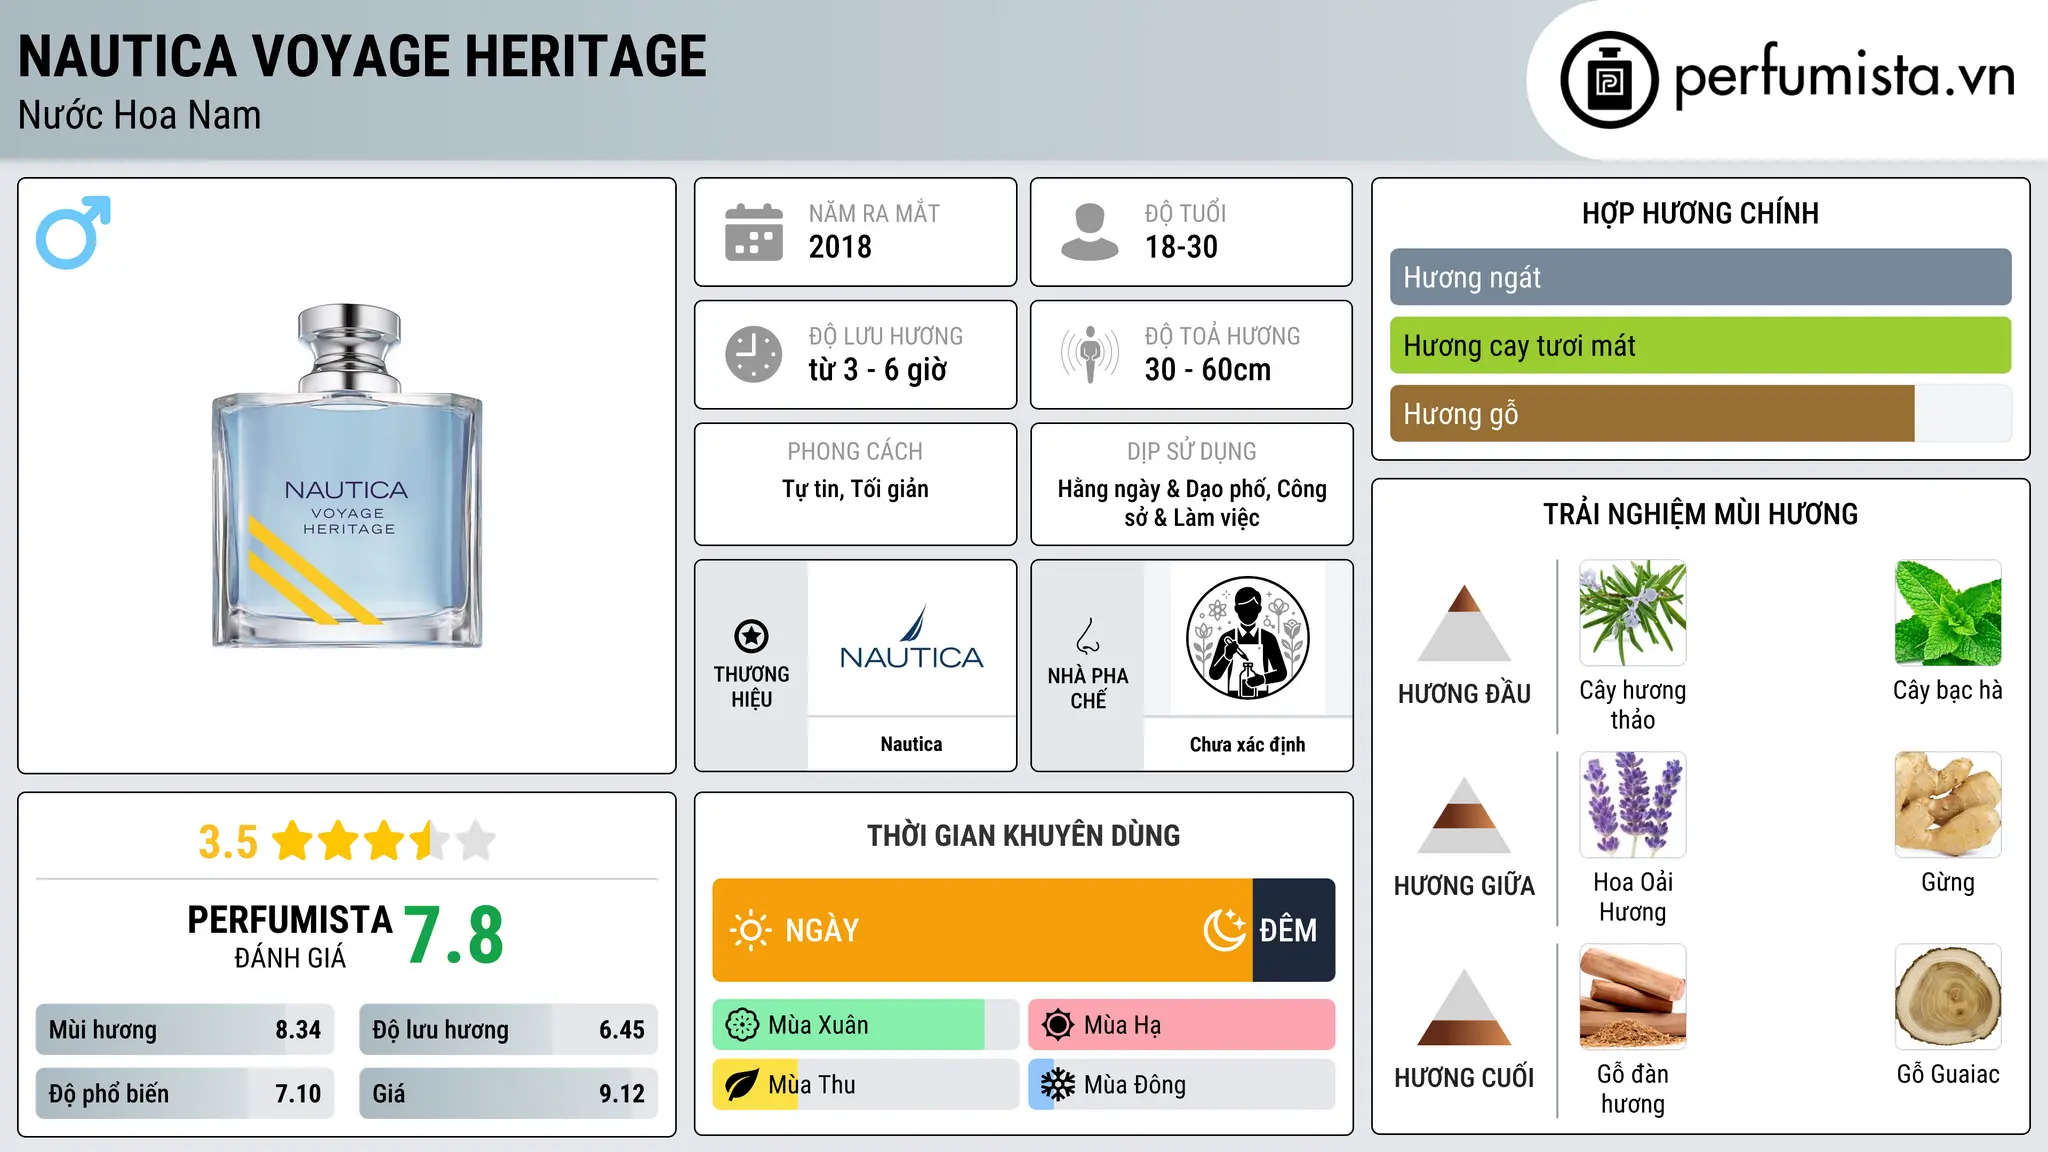Click the Nautica brand logo
Image resolution: width=2048 pixels, height=1152 pixels.
point(911,638)
